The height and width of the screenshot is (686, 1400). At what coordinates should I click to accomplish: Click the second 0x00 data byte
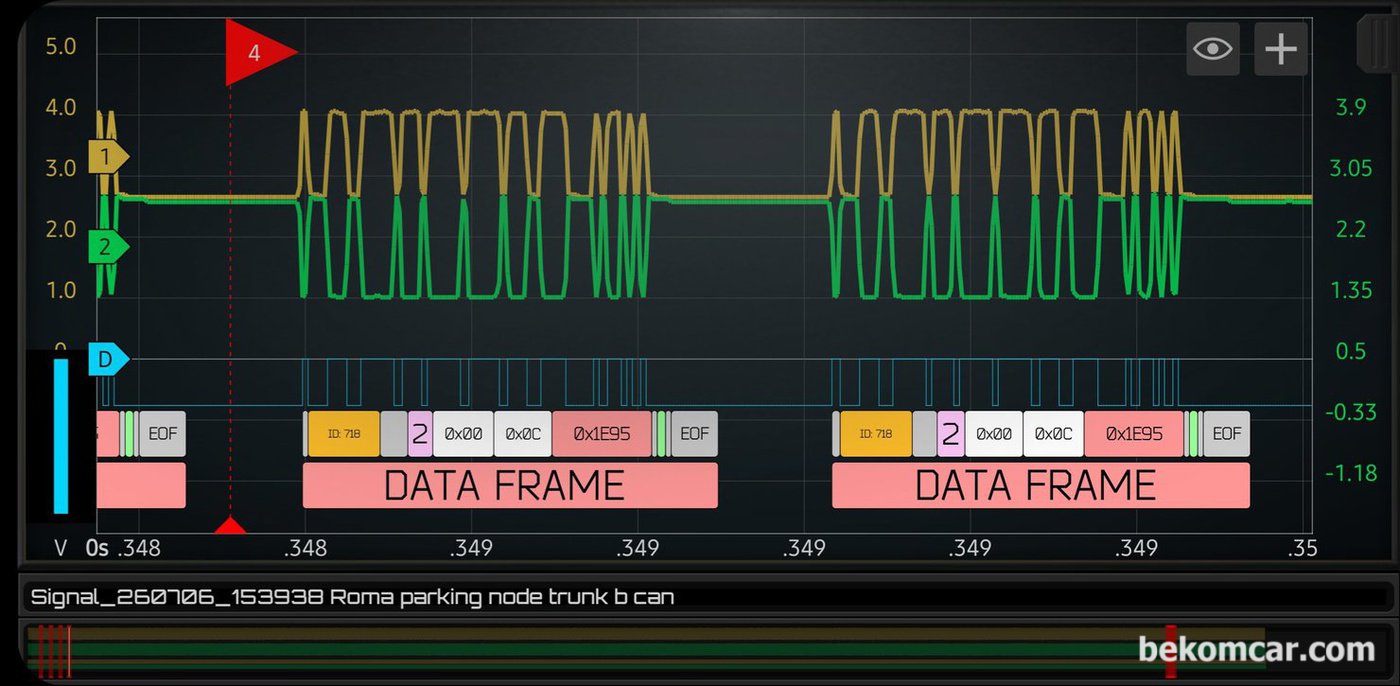(994, 434)
